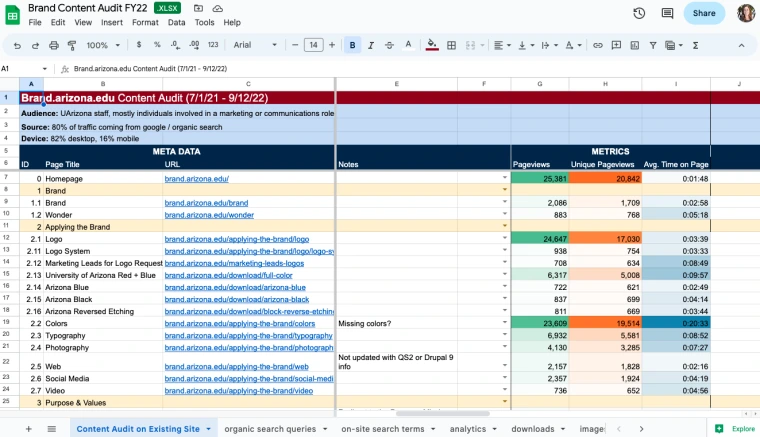Viewport: 760px width, 437px height.
Task: Format as percent icon
Action: click(157, 45)
